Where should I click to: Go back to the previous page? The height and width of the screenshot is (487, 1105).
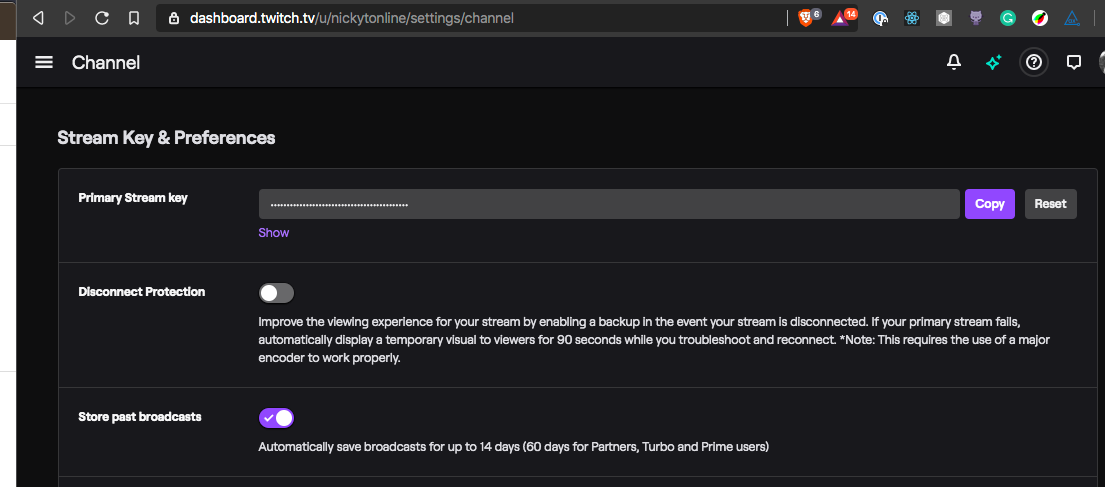point(38,18)
